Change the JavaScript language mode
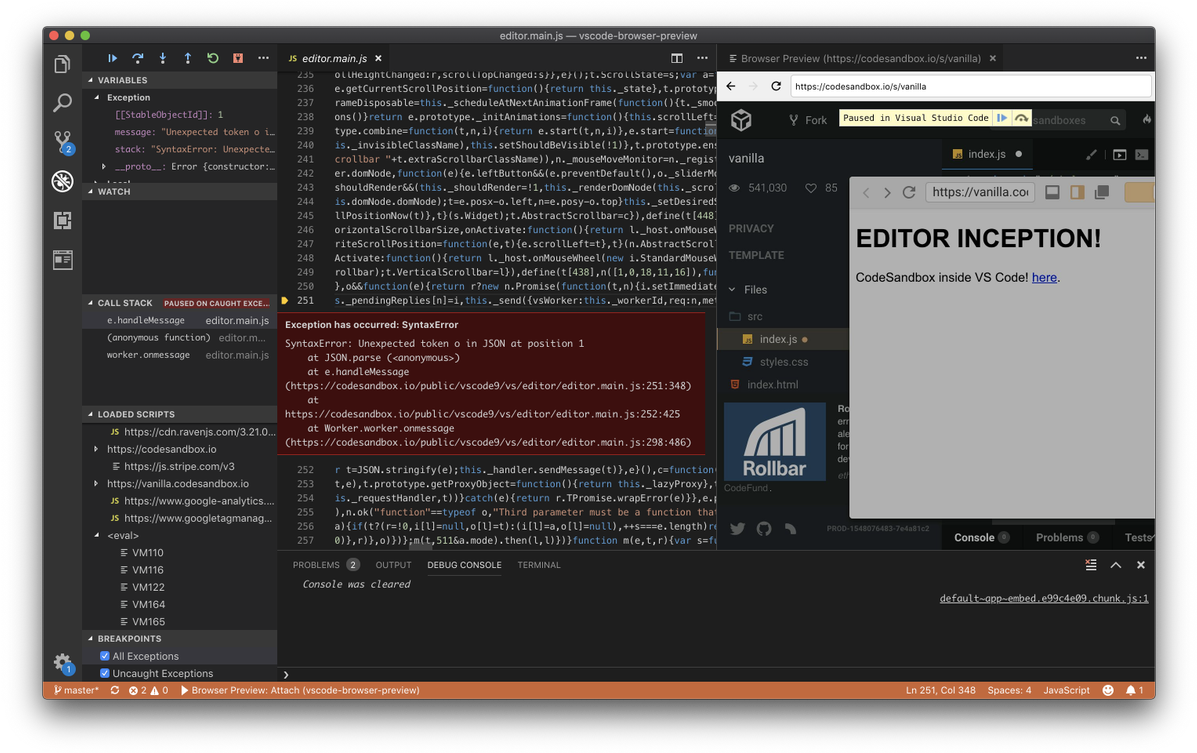Image resolution: width=1197 pixels, height=753 pixels. pos(1066,690)
